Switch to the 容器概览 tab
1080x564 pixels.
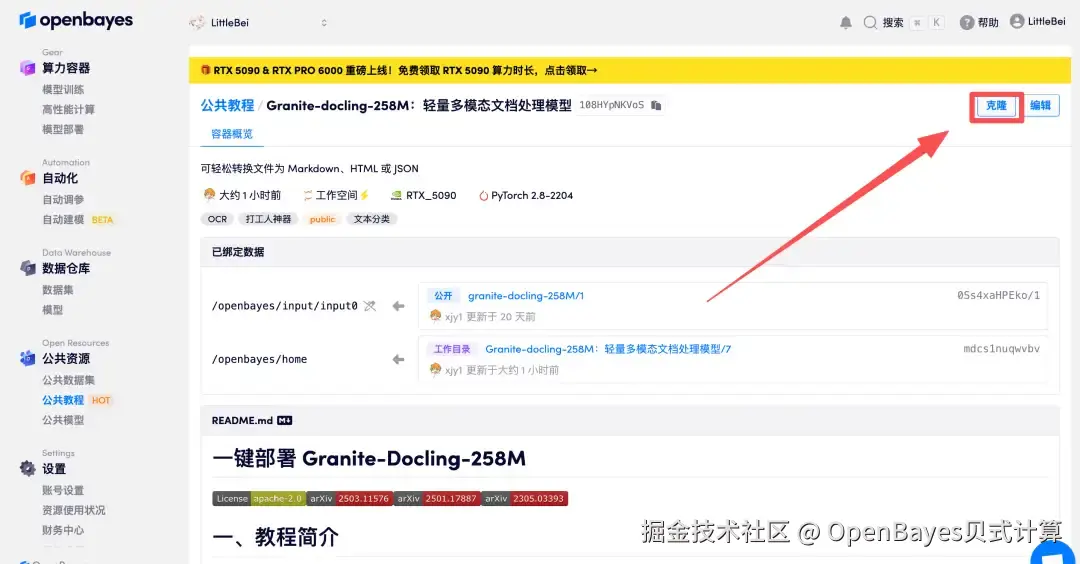[x=232, y=134]
